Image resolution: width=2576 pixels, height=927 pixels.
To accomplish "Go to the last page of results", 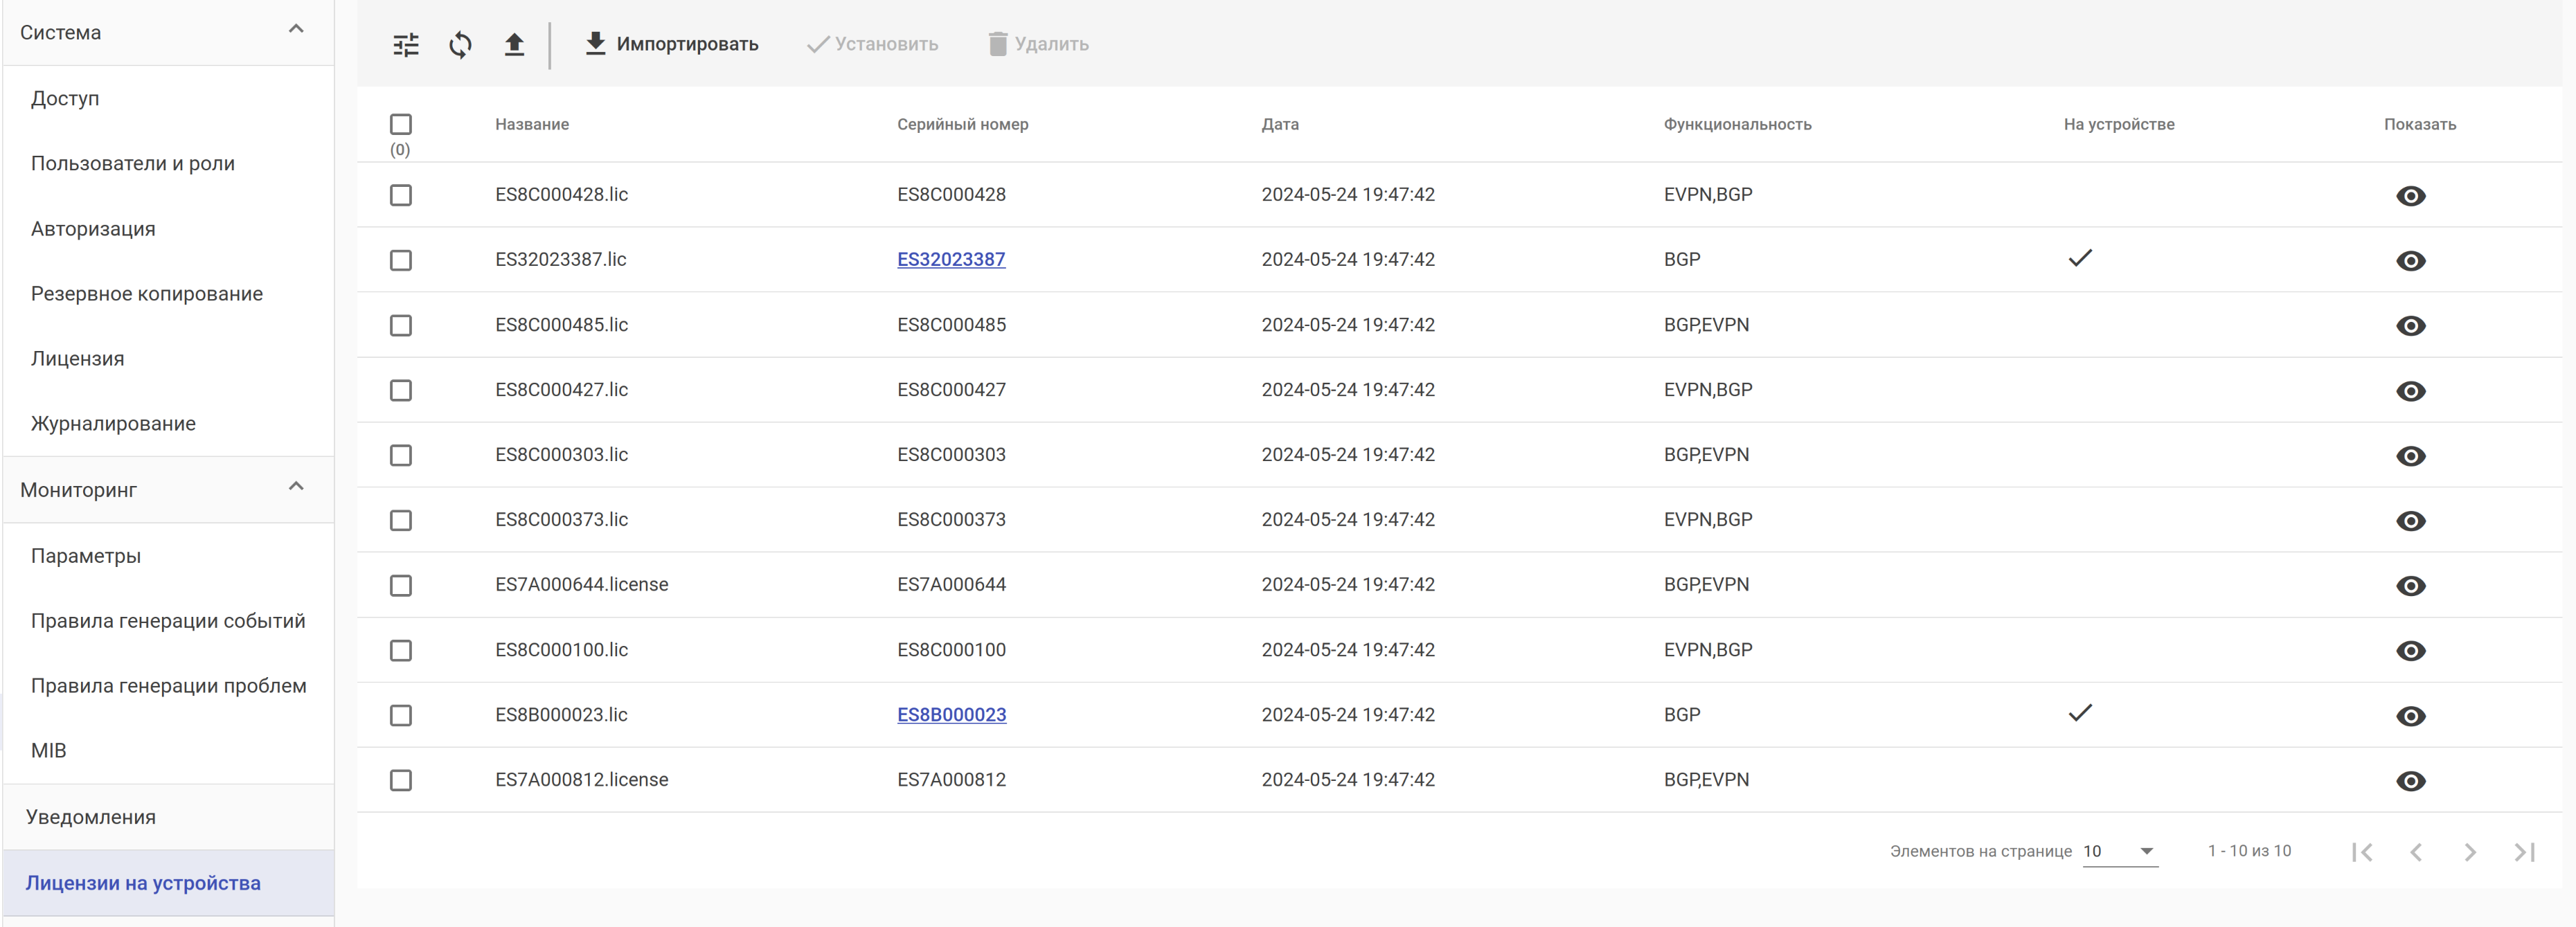I will pos(2524,852).
